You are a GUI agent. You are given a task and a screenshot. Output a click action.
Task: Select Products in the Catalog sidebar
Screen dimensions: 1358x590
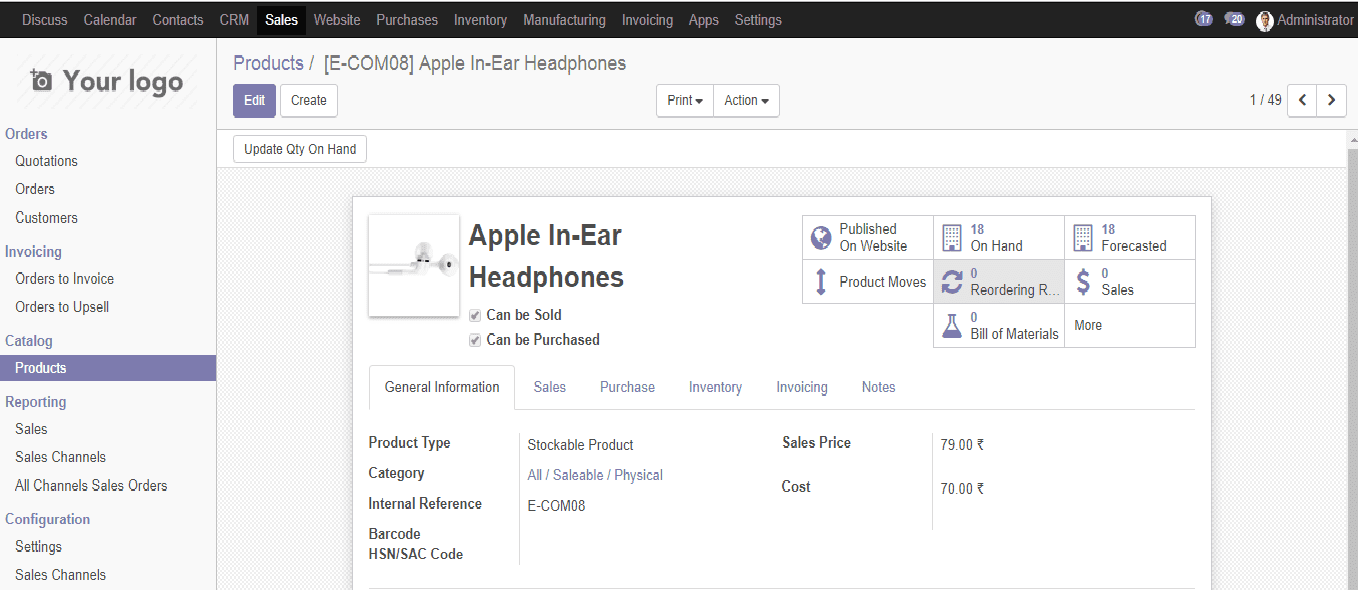[108, 368]
